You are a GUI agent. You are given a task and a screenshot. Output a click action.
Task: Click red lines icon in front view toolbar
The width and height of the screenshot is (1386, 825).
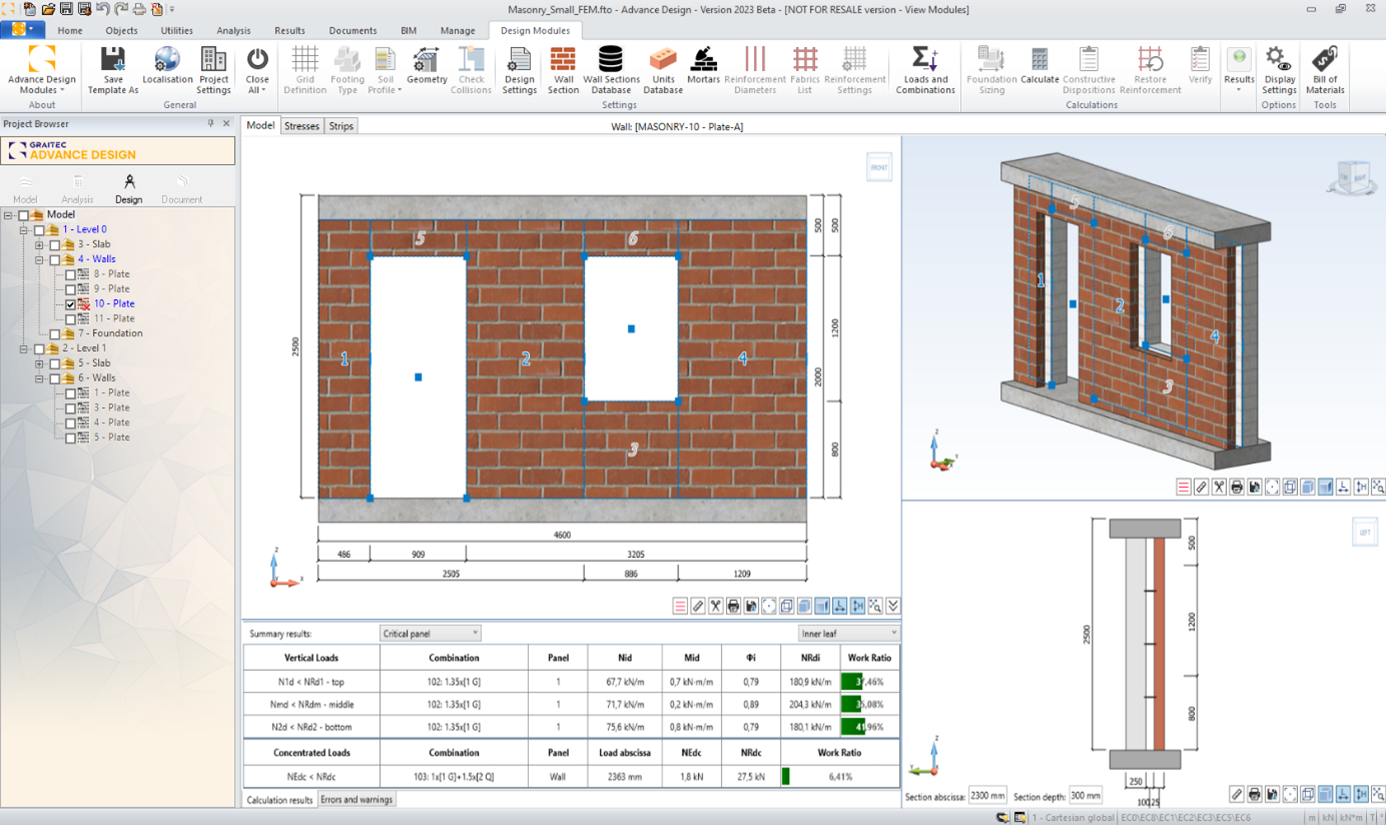[x=680, y=606]
